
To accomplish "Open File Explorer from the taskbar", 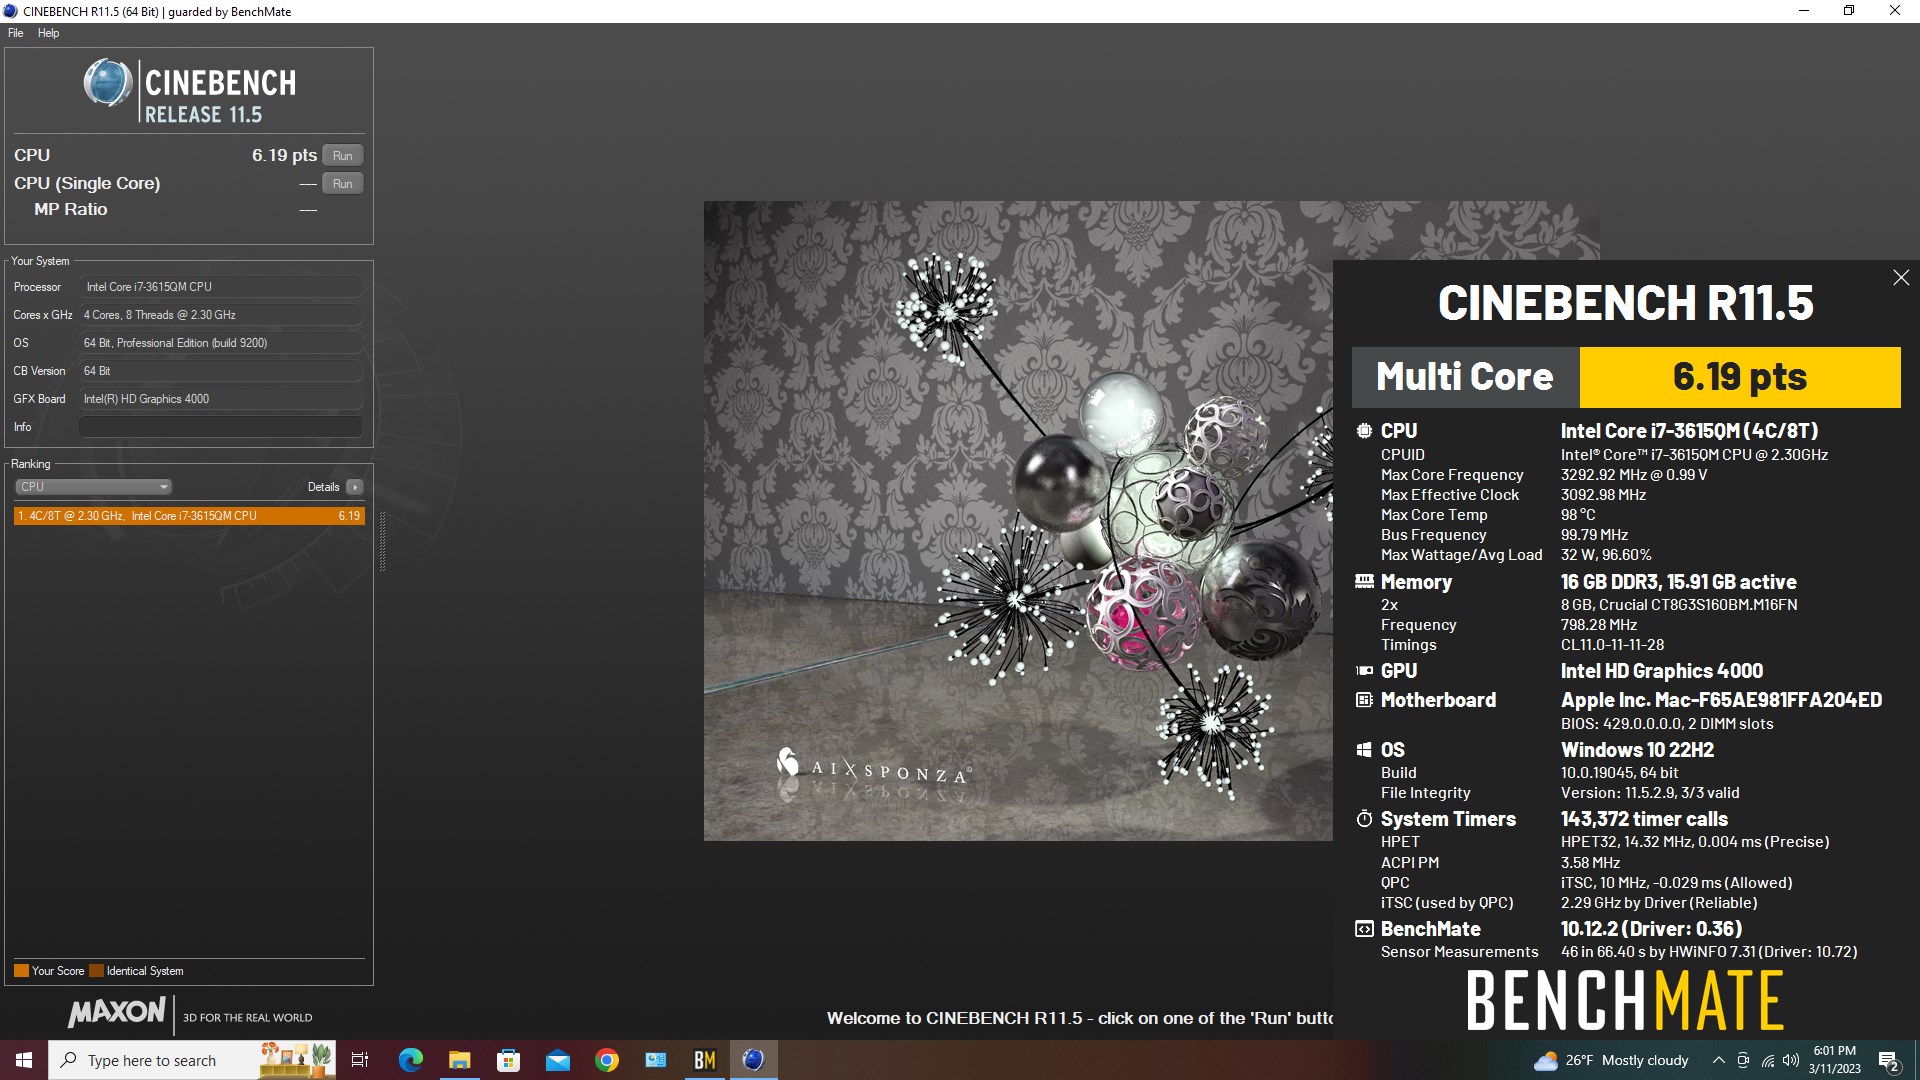I will click(459, 1060).
